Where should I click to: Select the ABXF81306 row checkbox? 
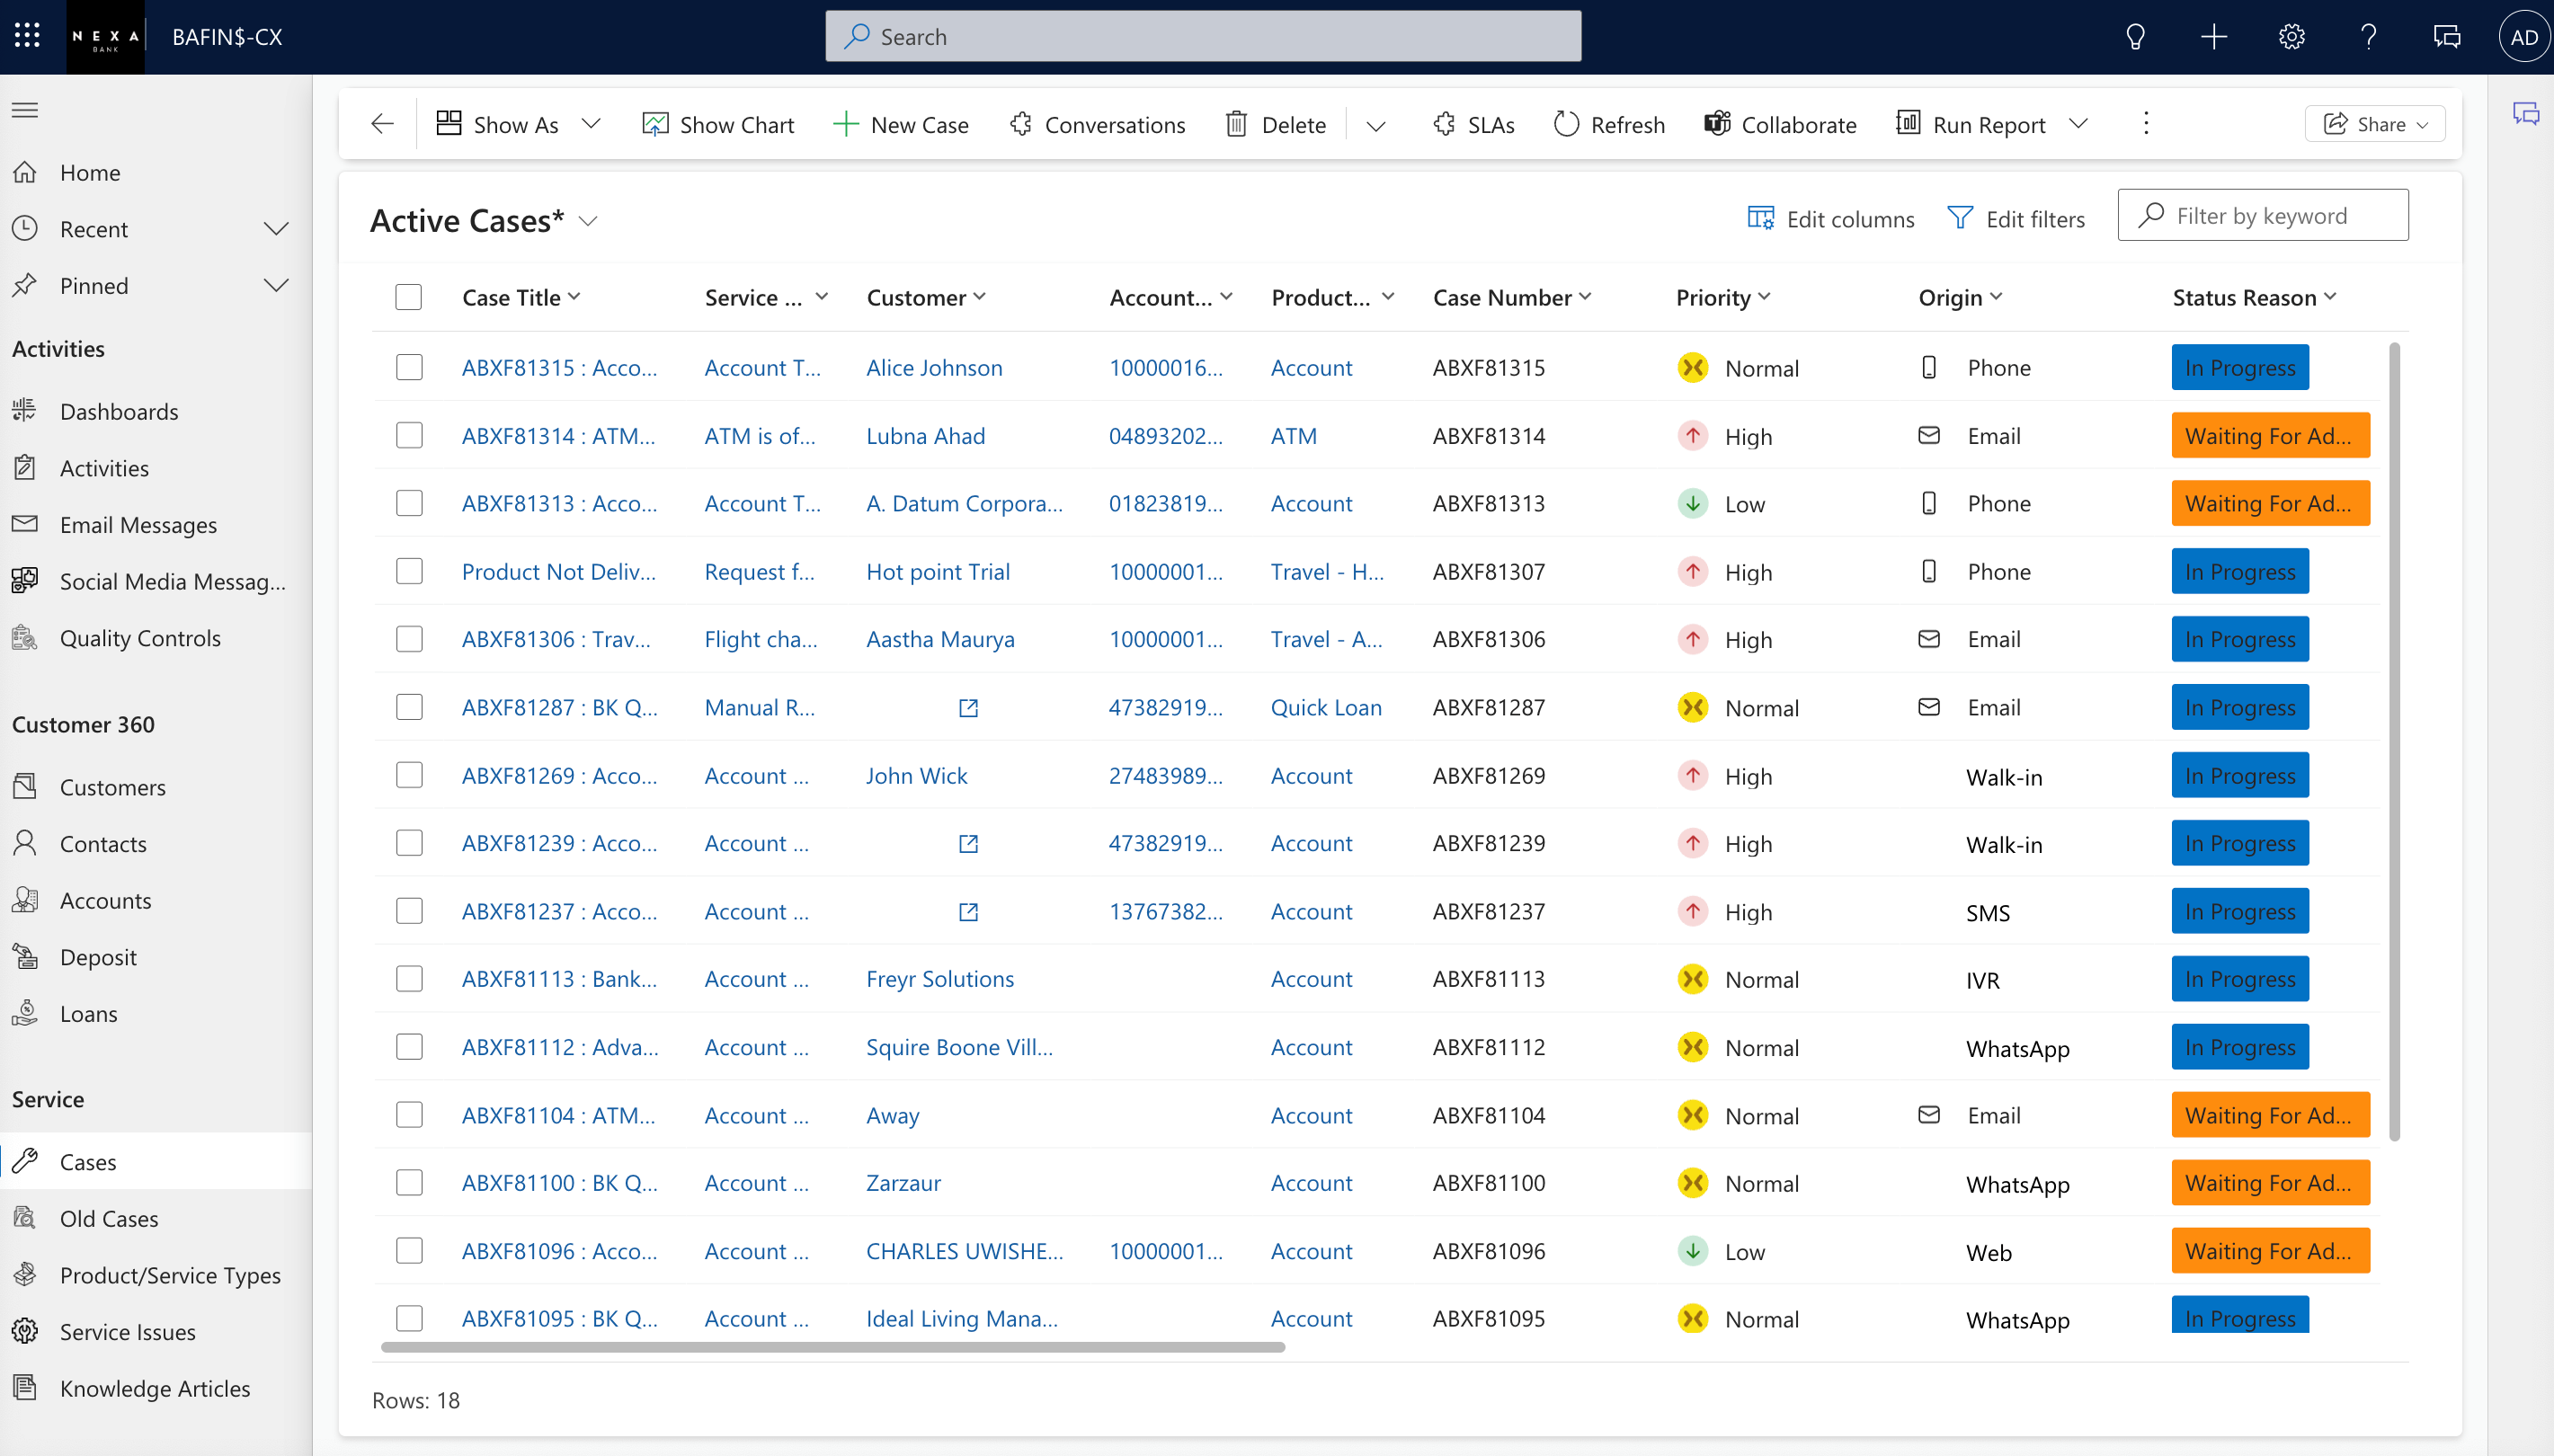[409, 639]
